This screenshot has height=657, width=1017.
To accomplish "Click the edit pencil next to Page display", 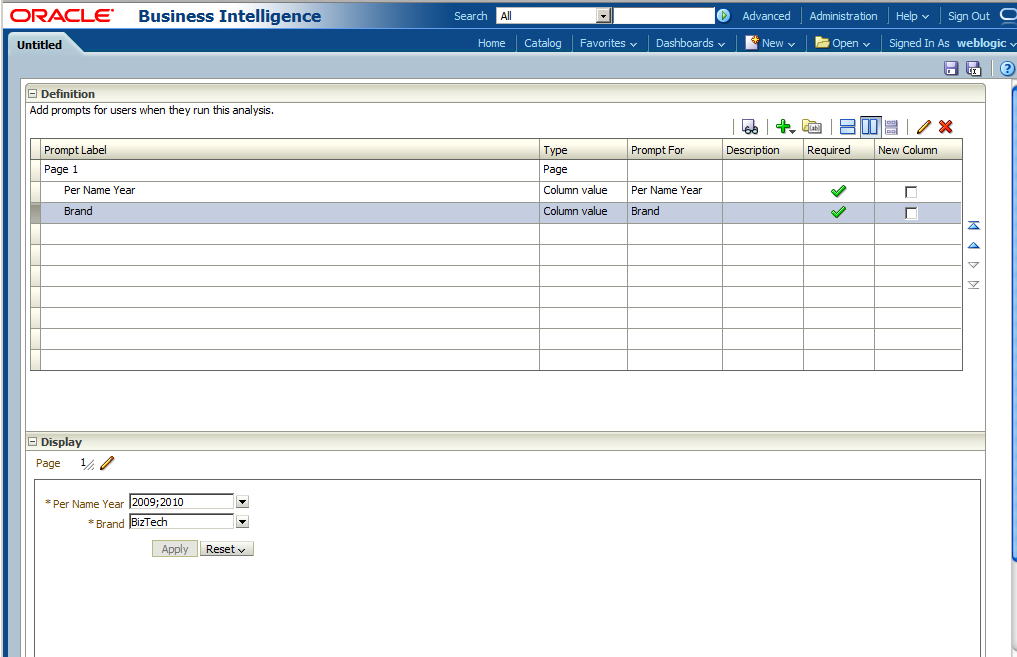I will coord(107,463).
